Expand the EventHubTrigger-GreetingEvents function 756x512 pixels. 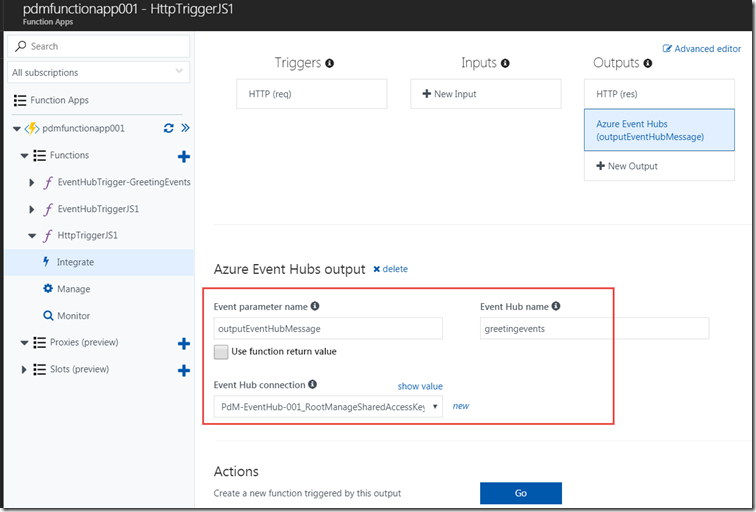click(x=32, y=182)
